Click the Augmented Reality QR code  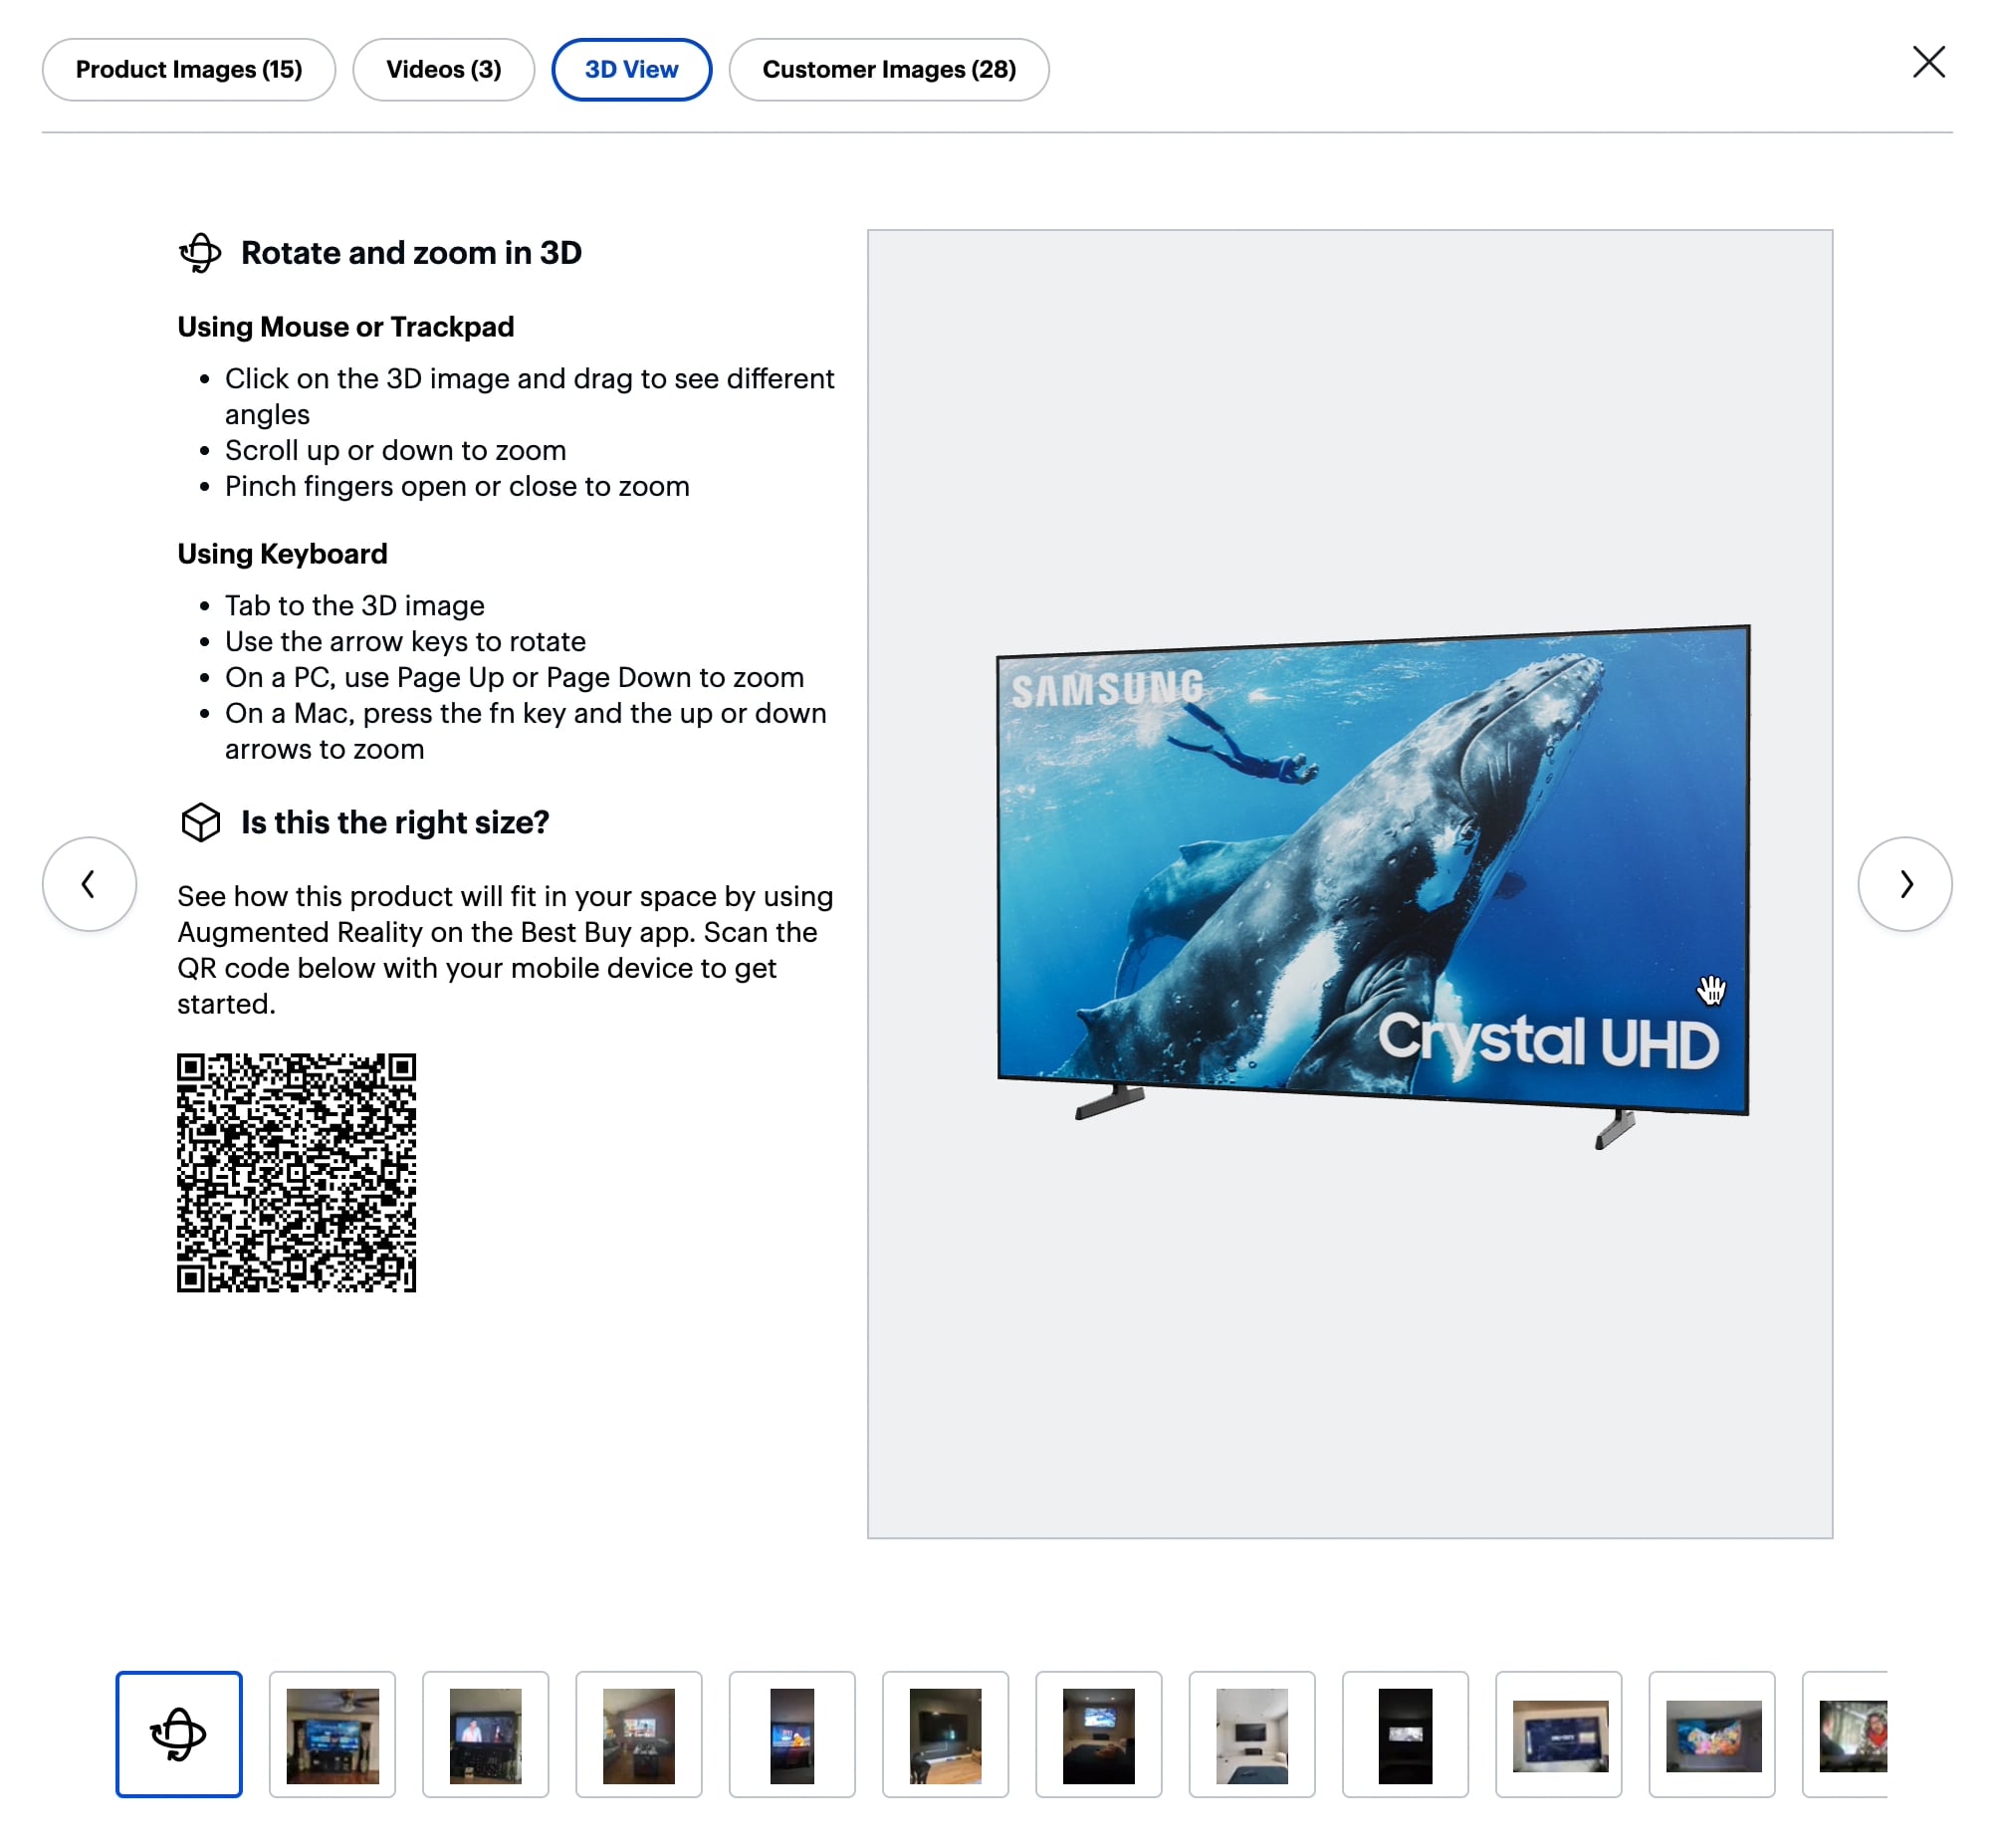[x=296, y=1171]
